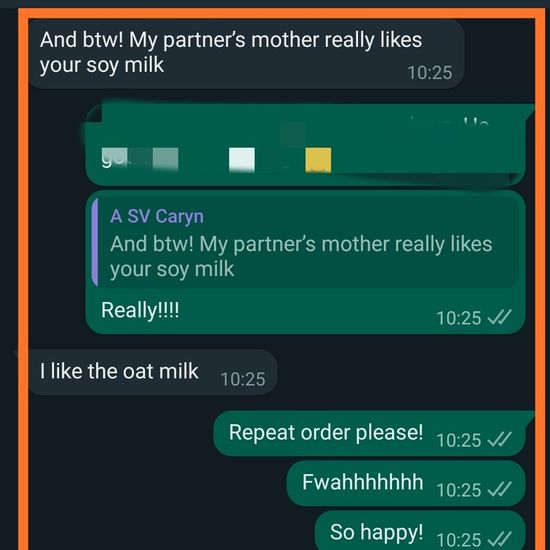Image resolution: width=550 pixels, height=550 pixels.
Task: Click the purple quote bar beside A SV Caryn
Action: pyautogui.click(x=95, y=243)
